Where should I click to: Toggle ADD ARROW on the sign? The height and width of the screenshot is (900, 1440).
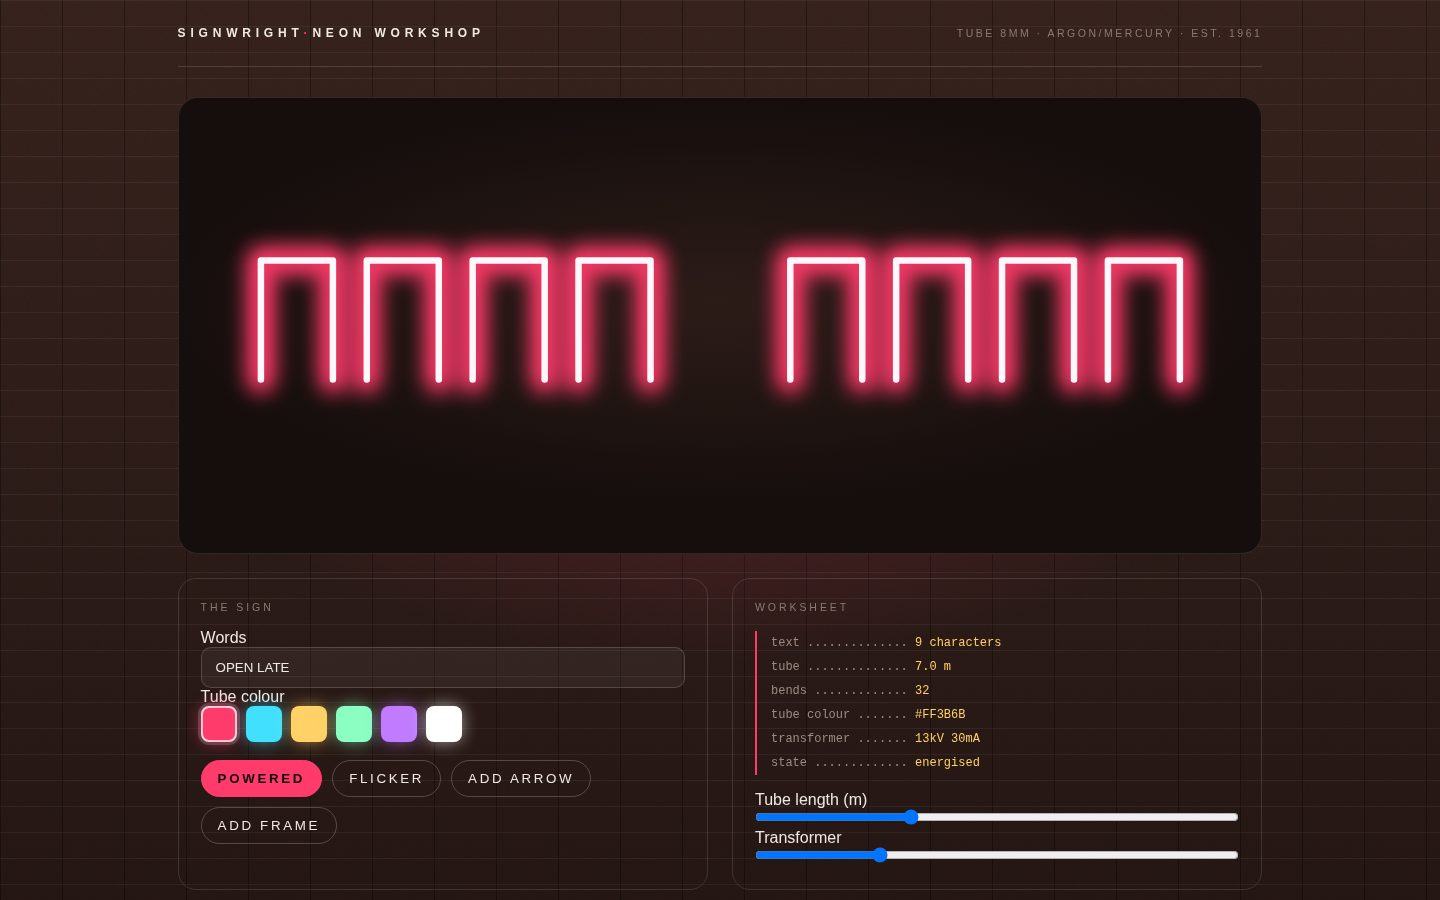tap(521, 779)
